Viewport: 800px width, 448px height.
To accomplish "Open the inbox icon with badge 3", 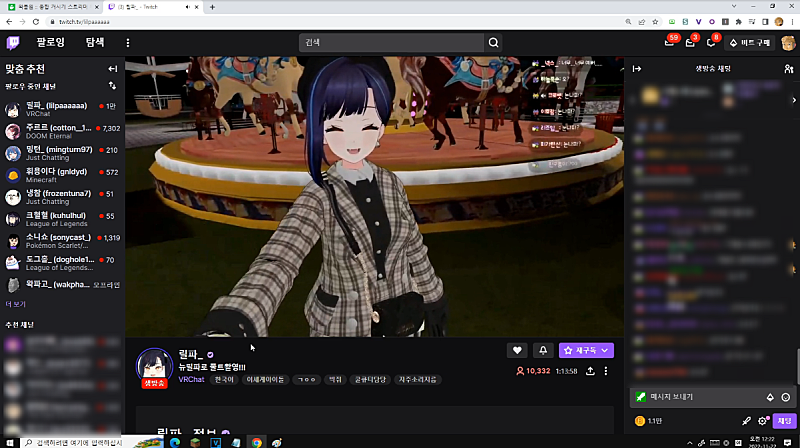I will tap(690, 43).
